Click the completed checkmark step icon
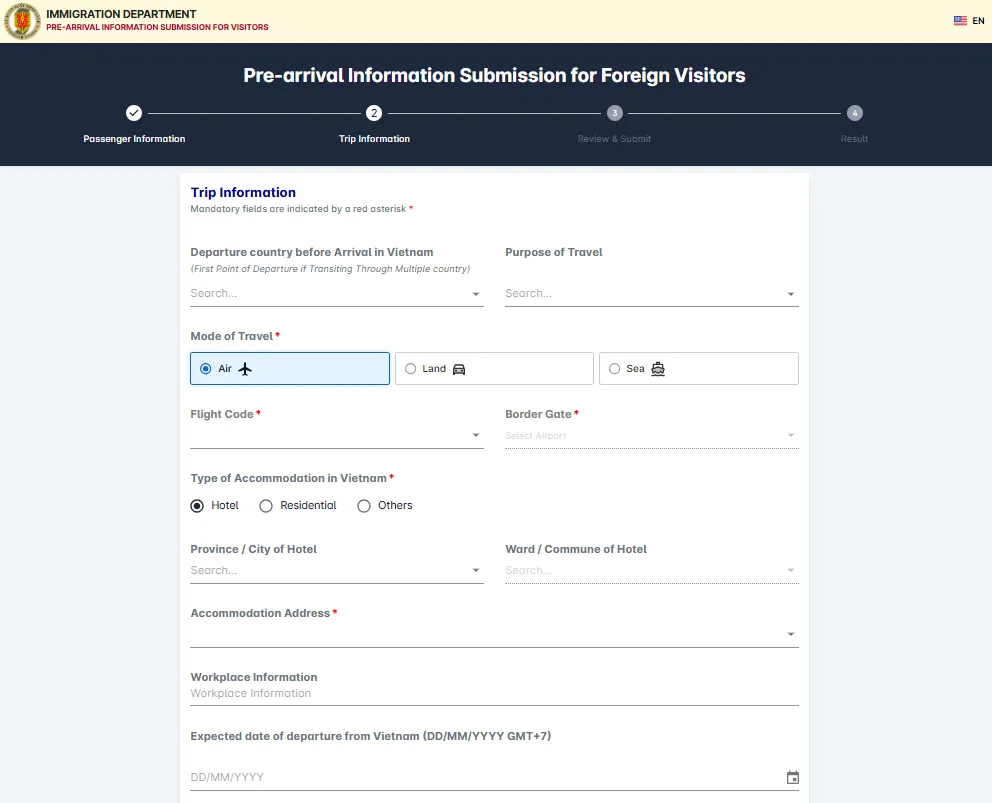Image resolution: width=992 pixels, height=803 pixels. click(133, 113)
